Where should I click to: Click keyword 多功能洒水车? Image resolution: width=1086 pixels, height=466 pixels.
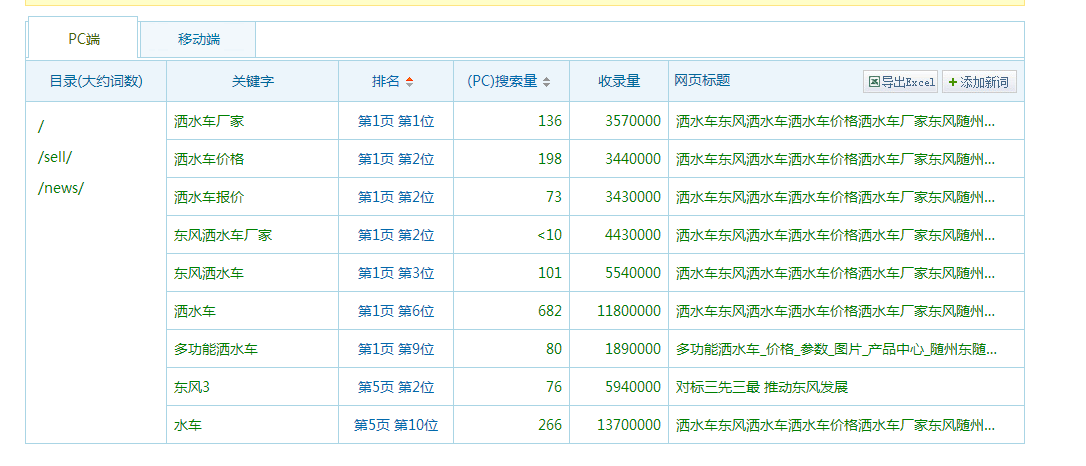(x=216, y=349)
